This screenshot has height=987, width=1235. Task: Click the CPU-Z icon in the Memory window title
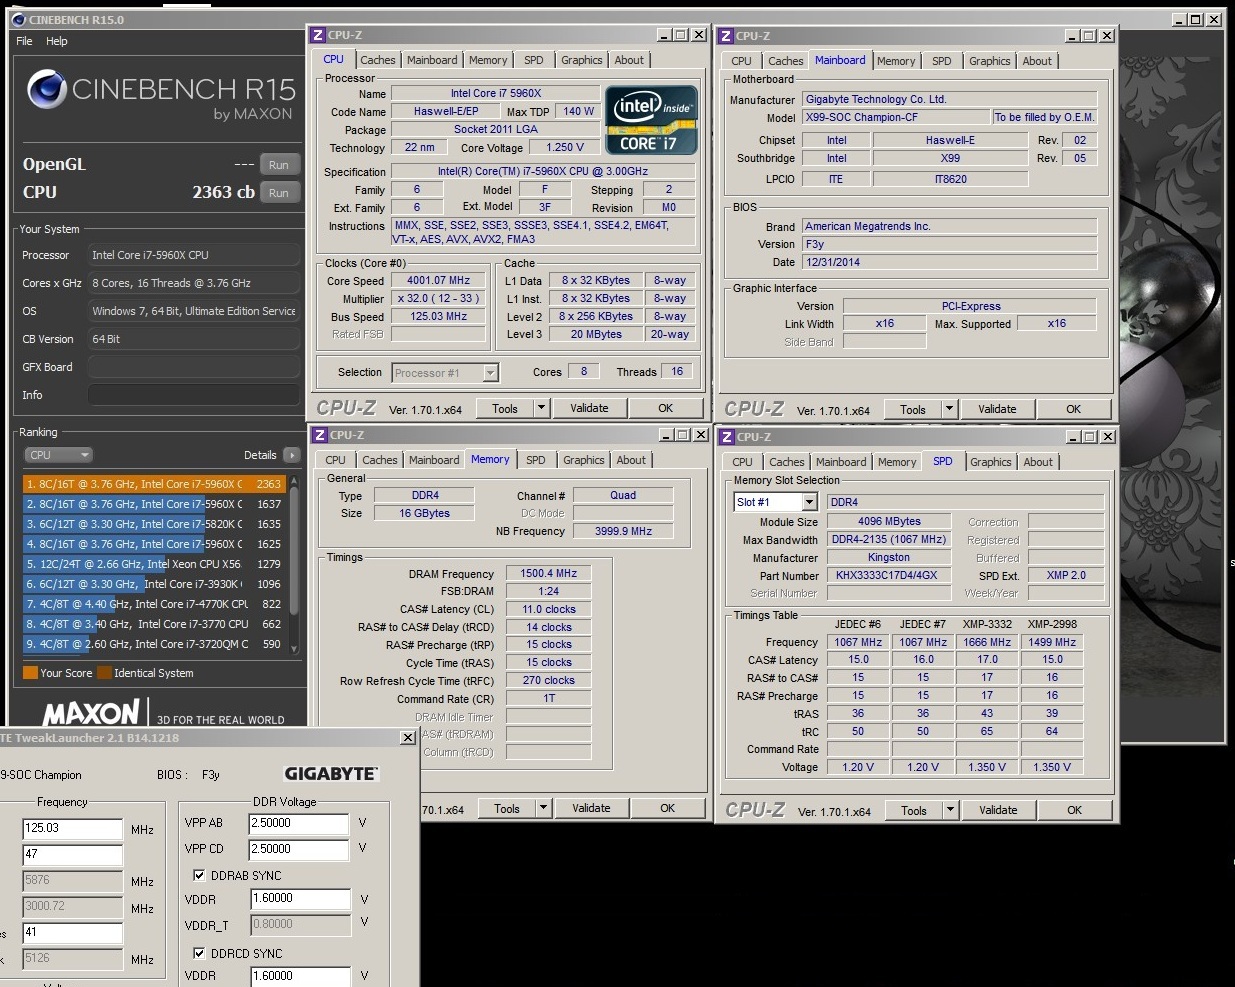pyautogui.click(x=319, y=435)
